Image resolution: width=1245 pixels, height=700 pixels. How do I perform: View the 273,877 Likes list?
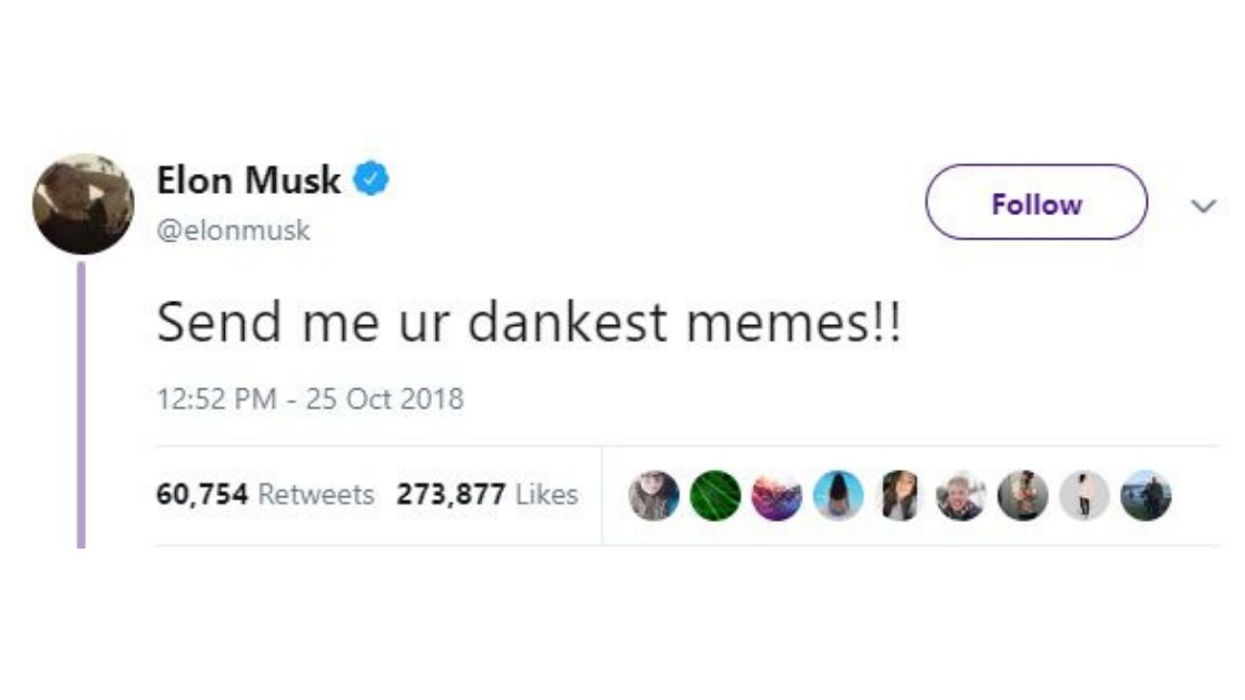point(491,493)
